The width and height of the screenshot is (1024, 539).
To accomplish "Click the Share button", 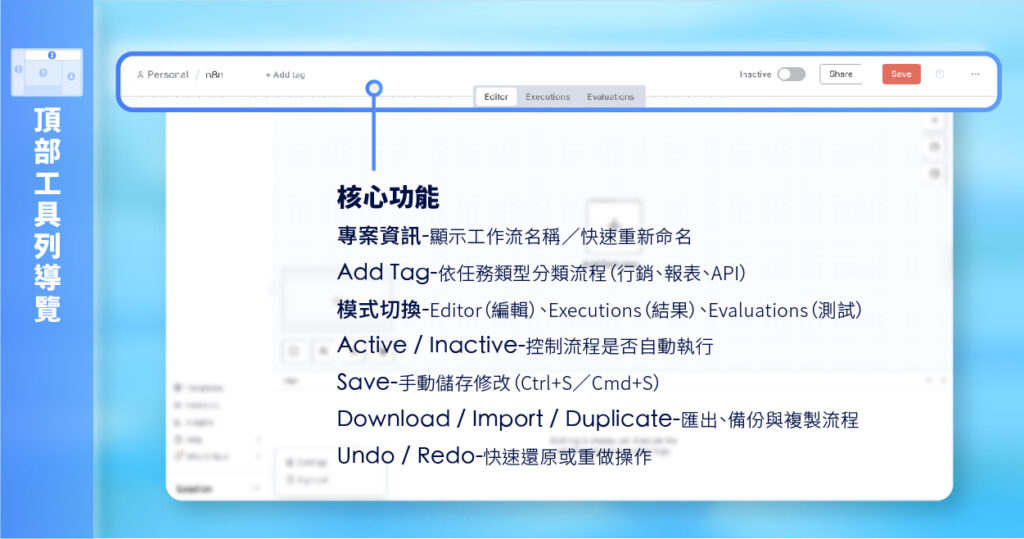I will (840, 74).
